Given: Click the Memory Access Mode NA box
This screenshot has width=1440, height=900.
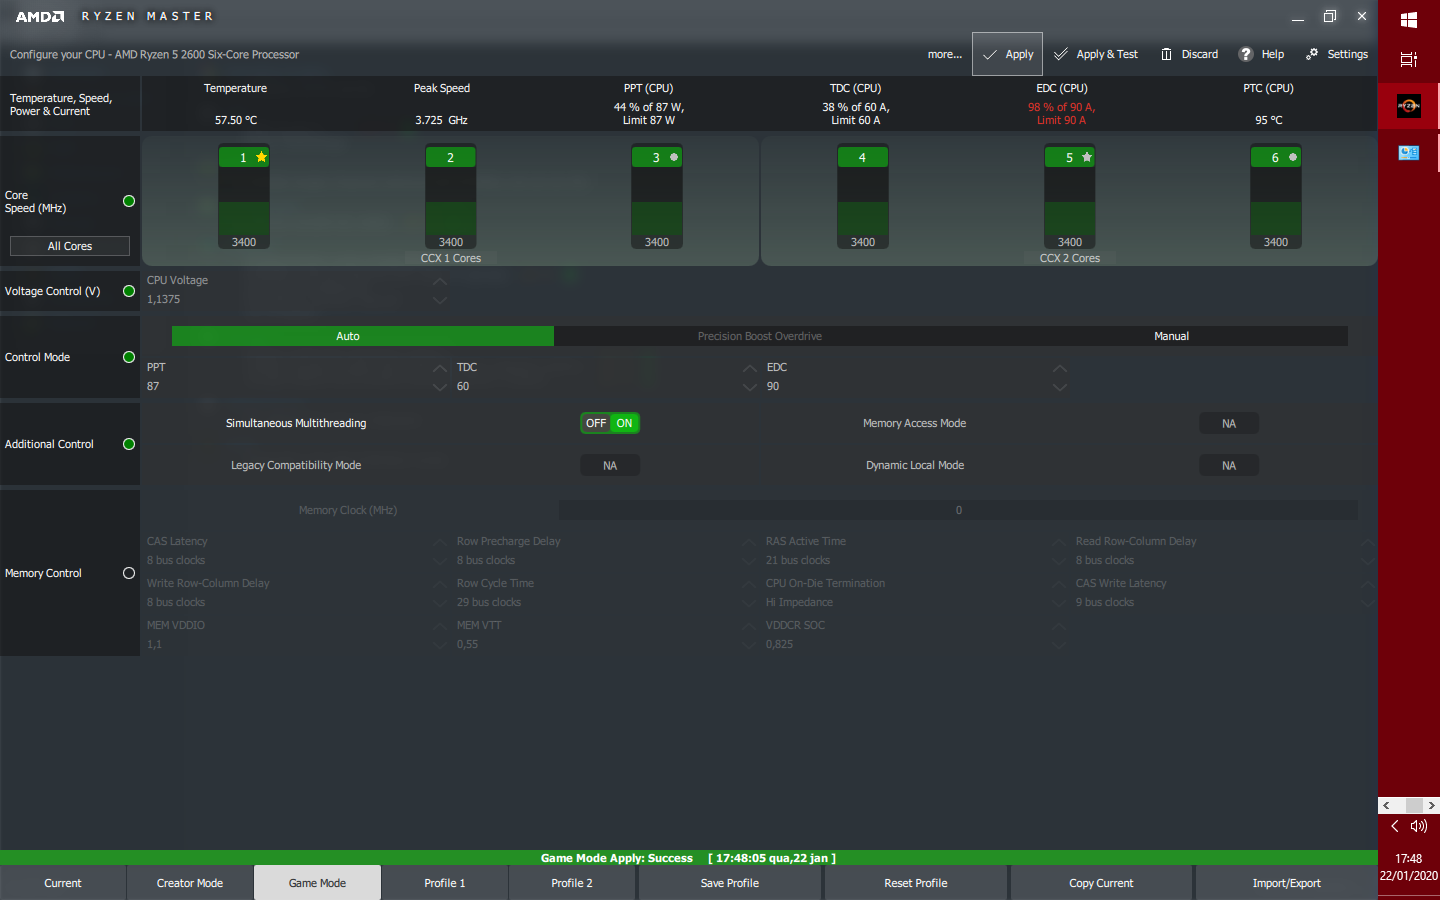Looking at the screenshot, I should 1229,424.
